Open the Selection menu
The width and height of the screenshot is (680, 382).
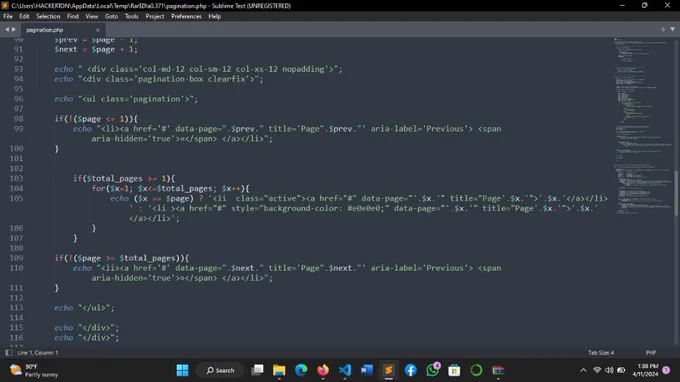(48, 16)
